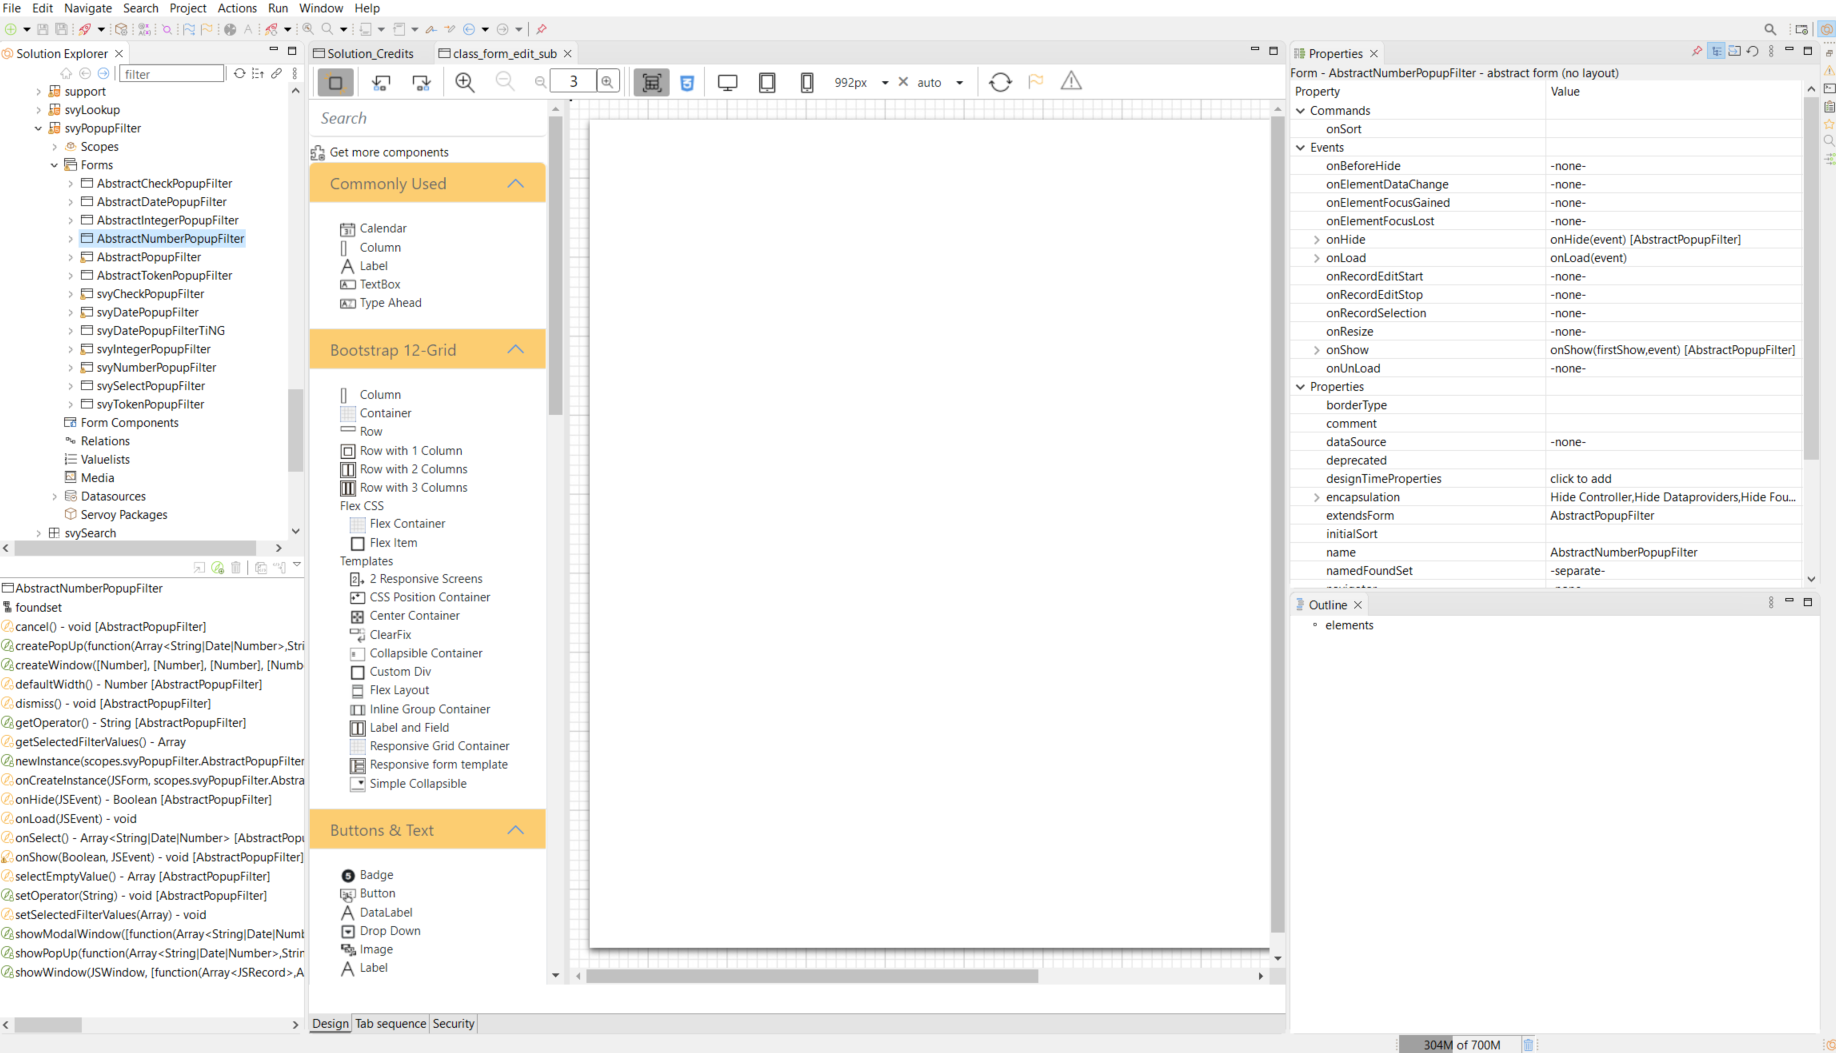
Task: Toggle show categories in Properties toolbar
Action: 1716,51
